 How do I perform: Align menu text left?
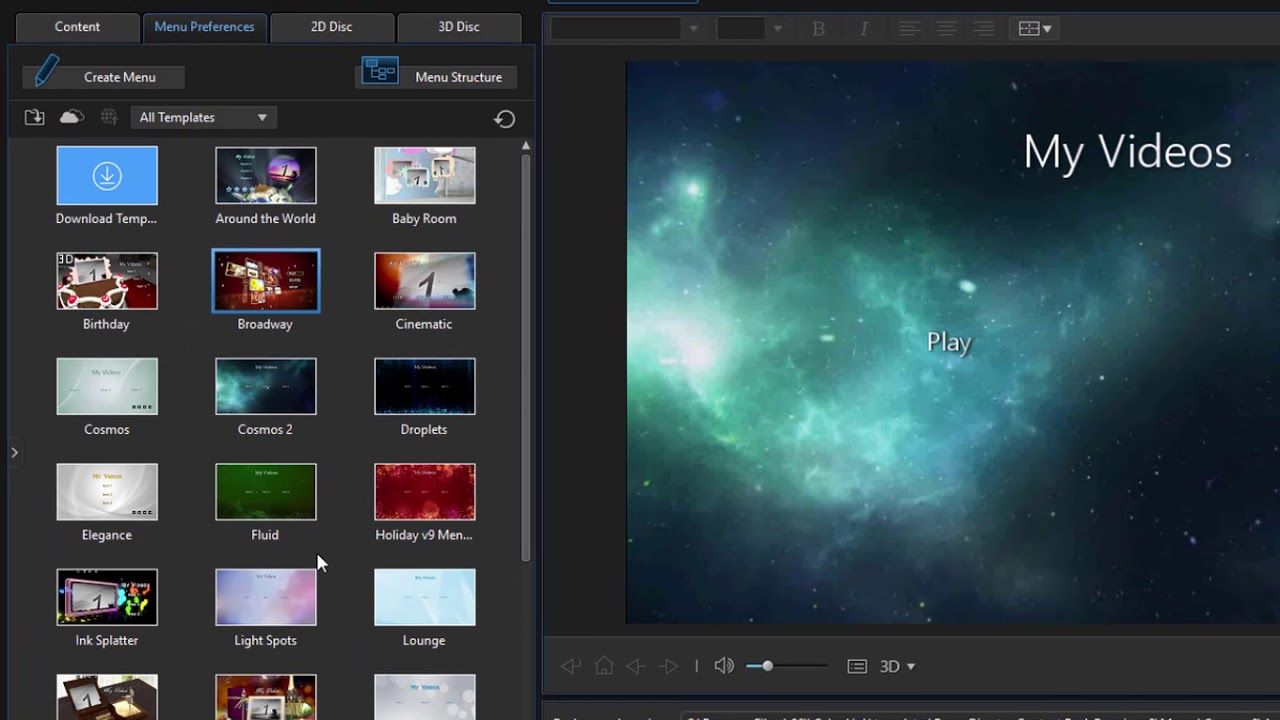[909, 29]
